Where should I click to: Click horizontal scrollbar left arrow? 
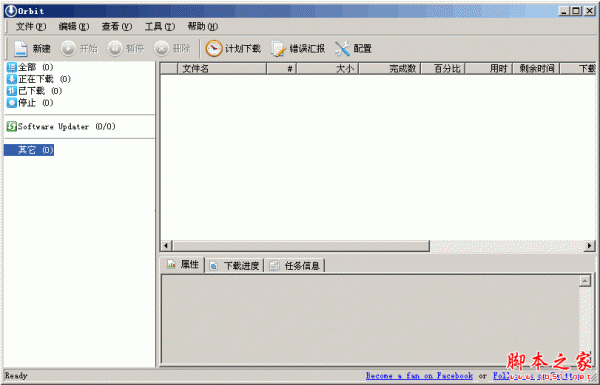(x=166, y=246)
